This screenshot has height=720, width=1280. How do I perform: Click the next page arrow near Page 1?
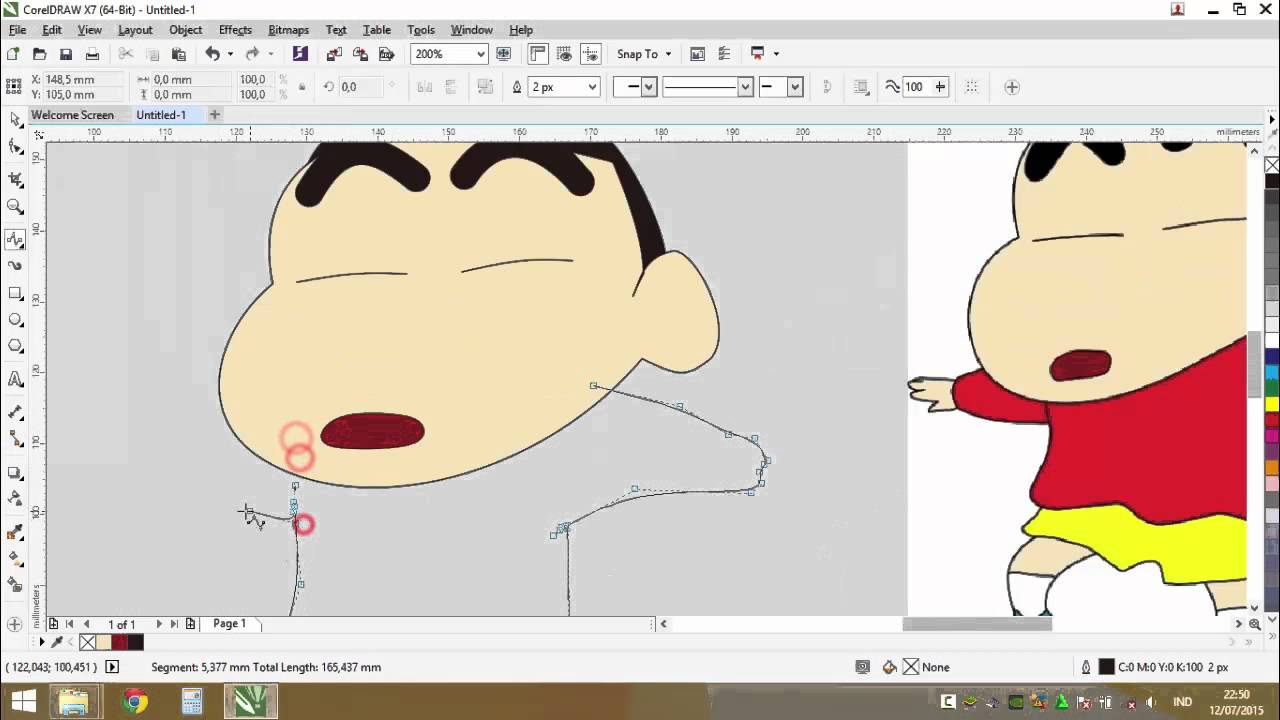coord(159,623)
